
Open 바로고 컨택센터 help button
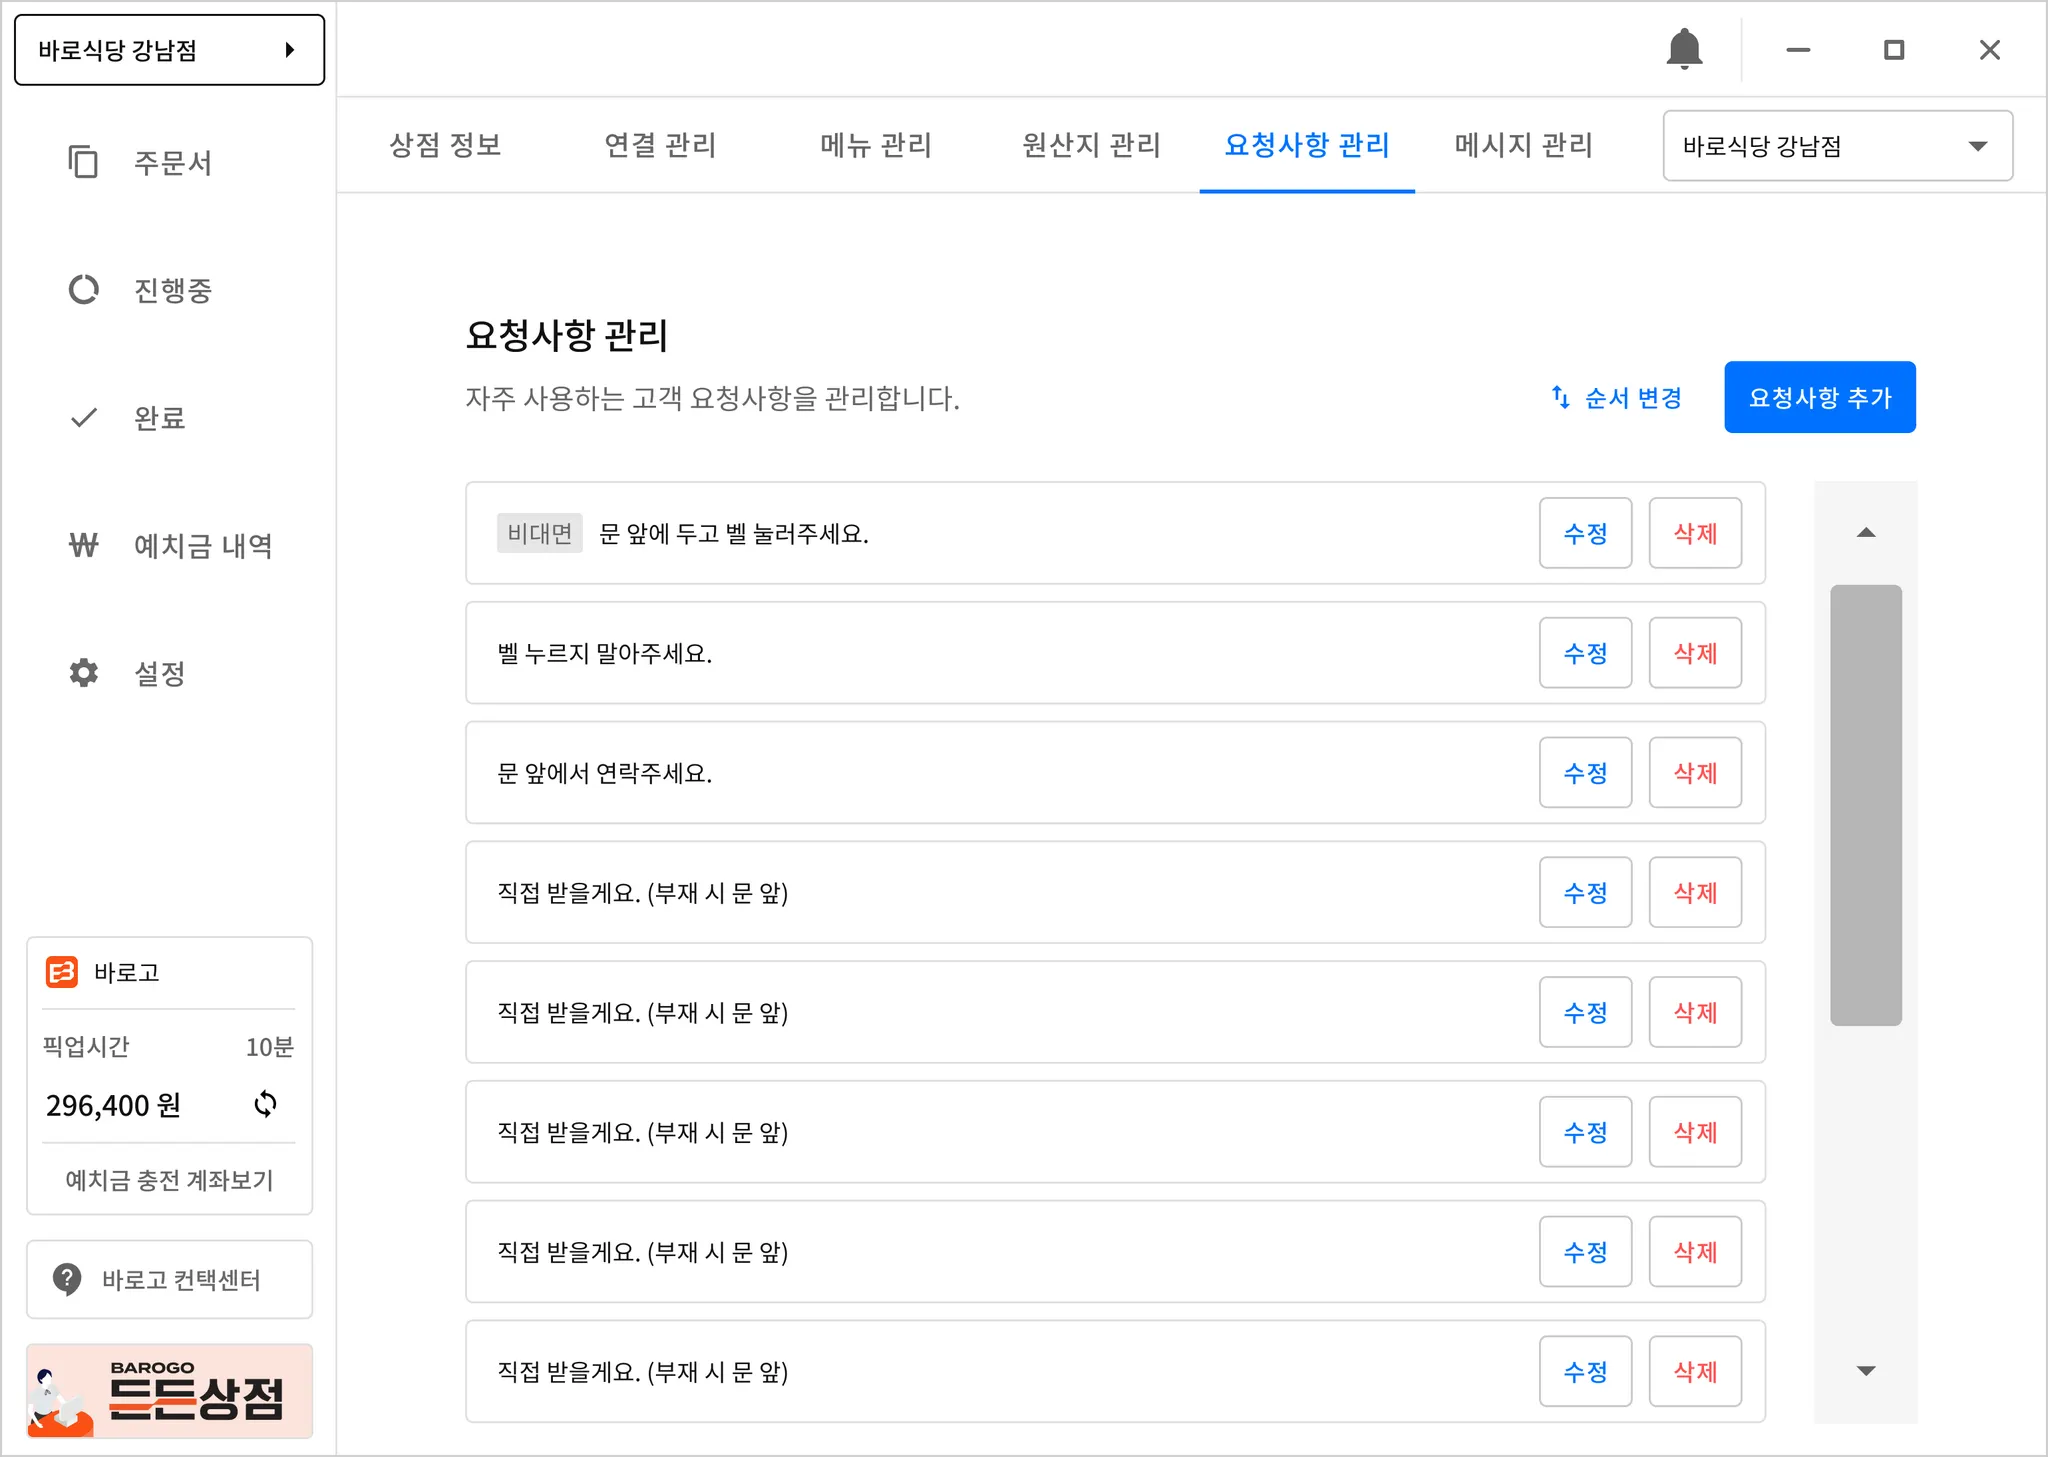click(x=169, y=1279)
